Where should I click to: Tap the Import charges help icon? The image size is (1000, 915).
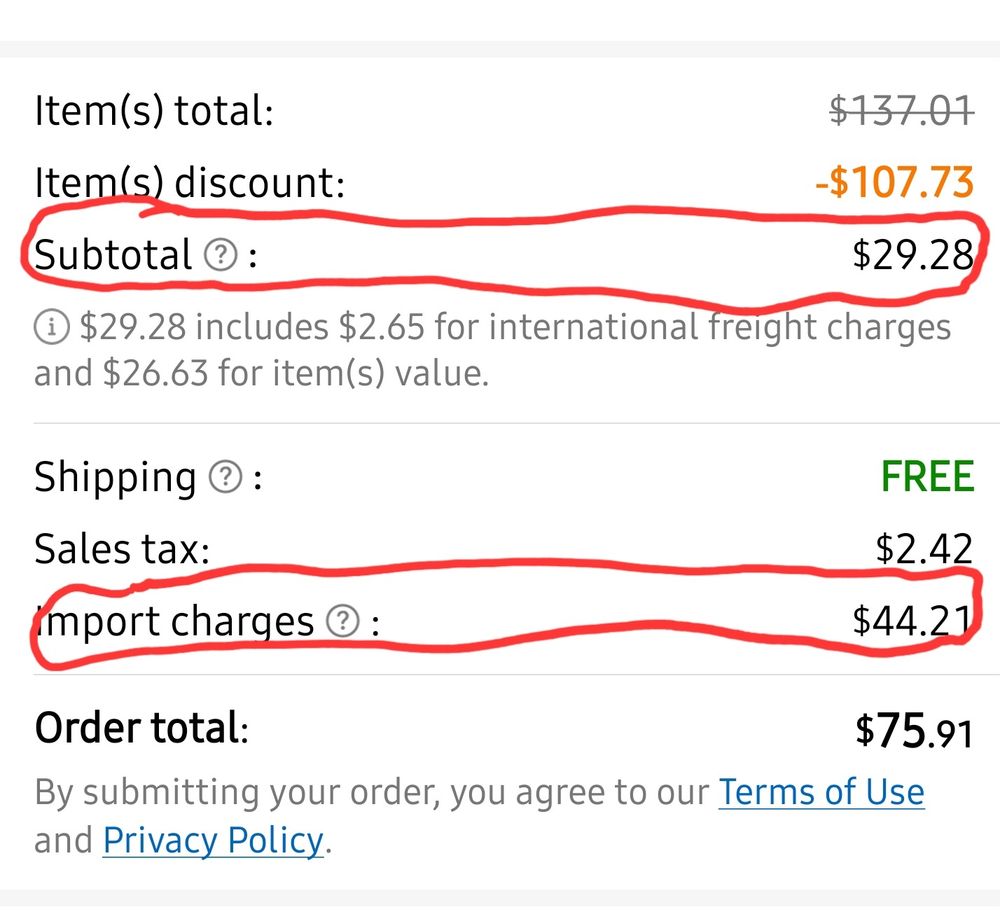coord(342,622)
